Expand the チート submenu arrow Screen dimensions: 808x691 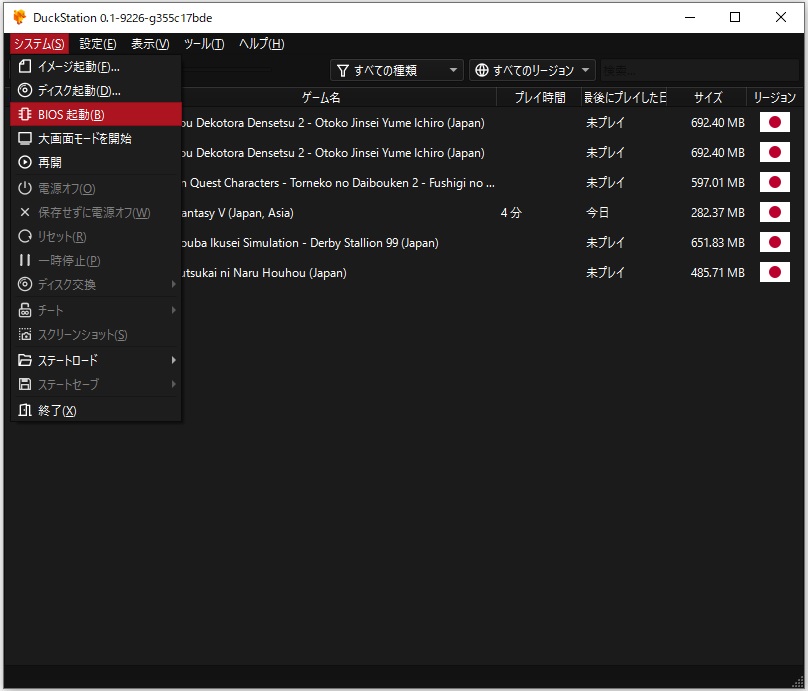click(x=174, y=310)
